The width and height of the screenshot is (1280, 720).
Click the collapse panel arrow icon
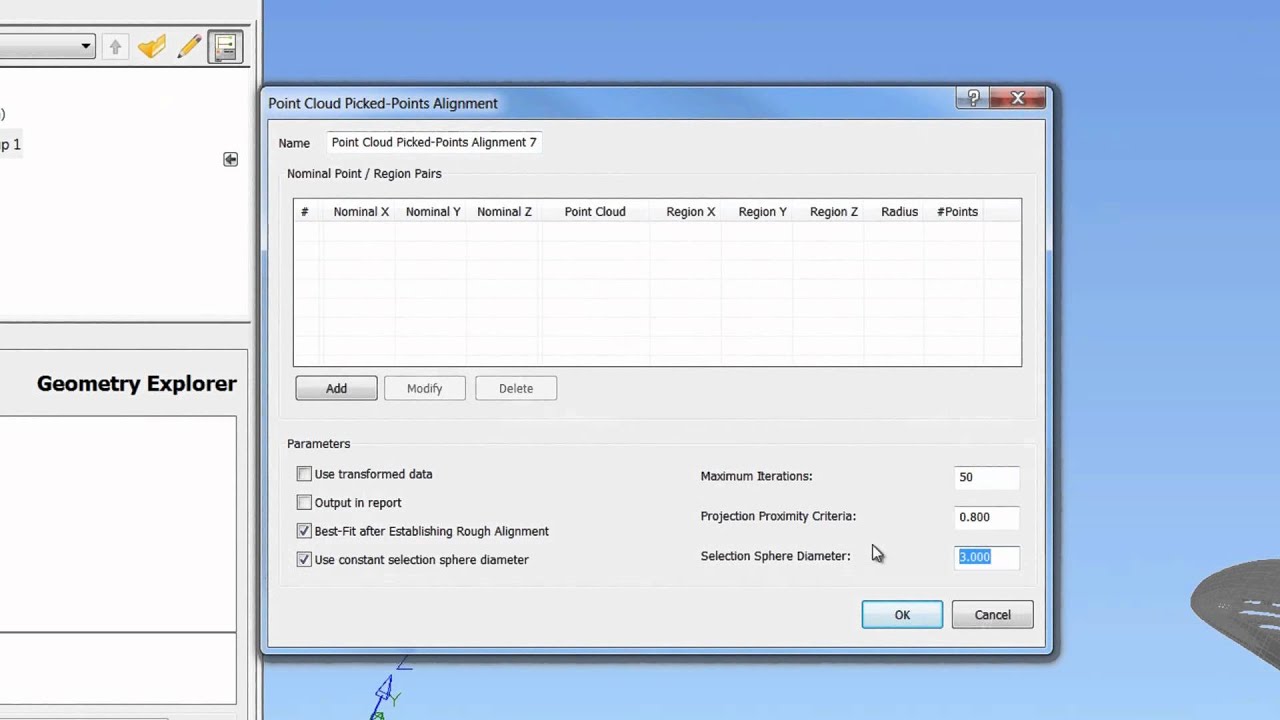point(230,160)
